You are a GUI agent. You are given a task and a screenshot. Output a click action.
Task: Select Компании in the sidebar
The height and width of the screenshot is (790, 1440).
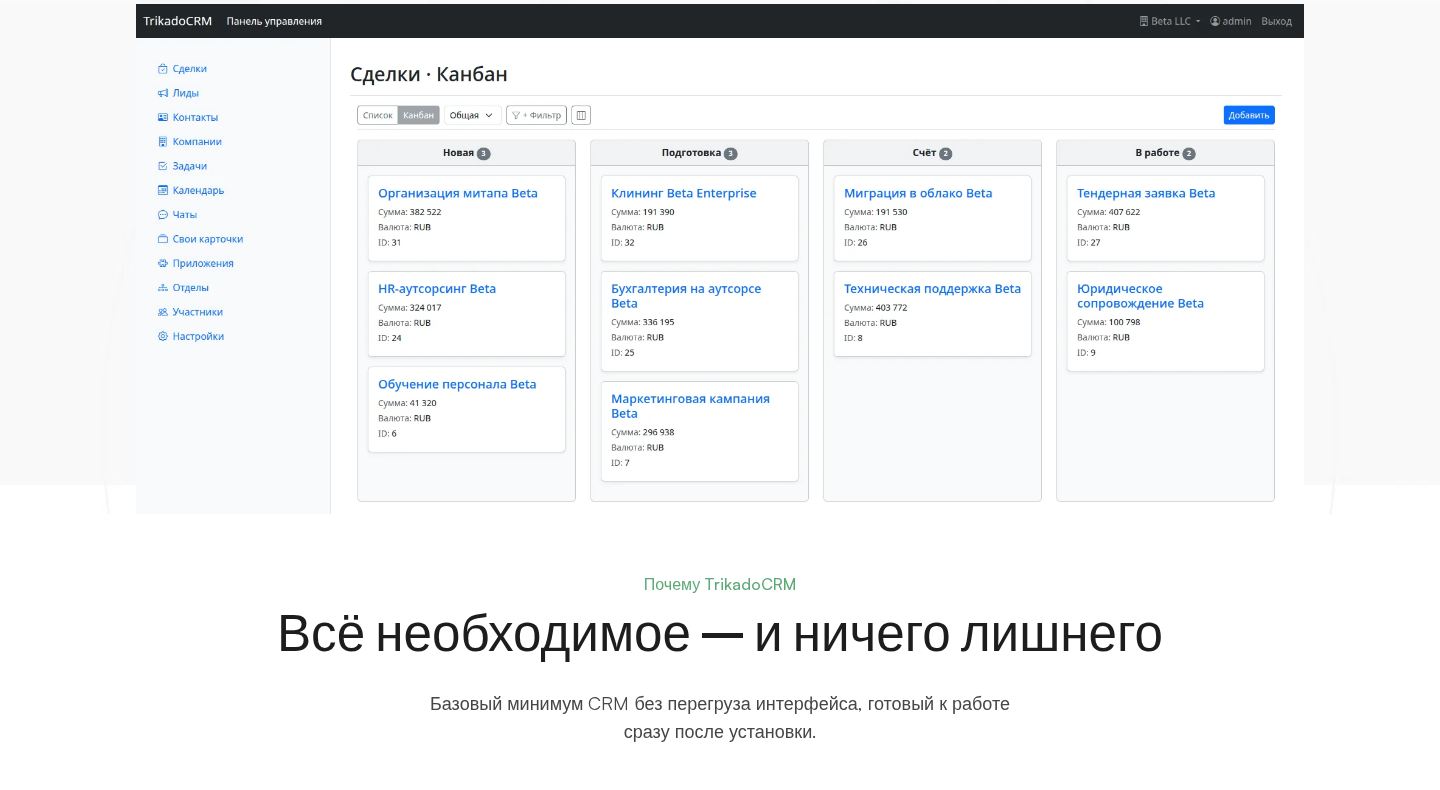pos(197,142)
